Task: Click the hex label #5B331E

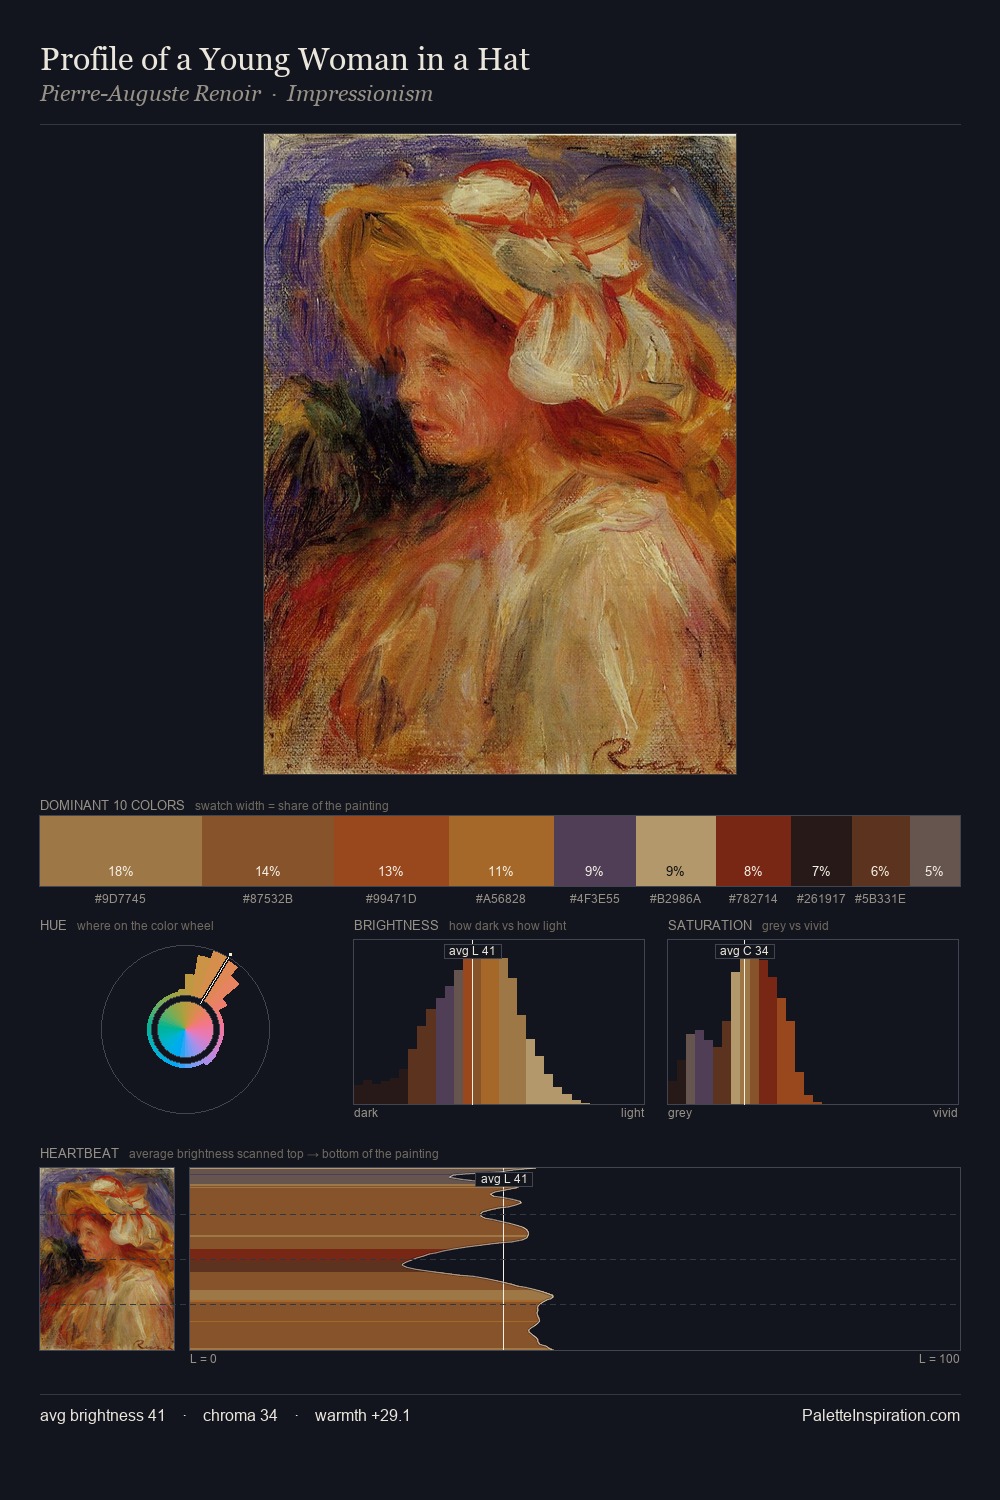Action: (x=880, y=899)
